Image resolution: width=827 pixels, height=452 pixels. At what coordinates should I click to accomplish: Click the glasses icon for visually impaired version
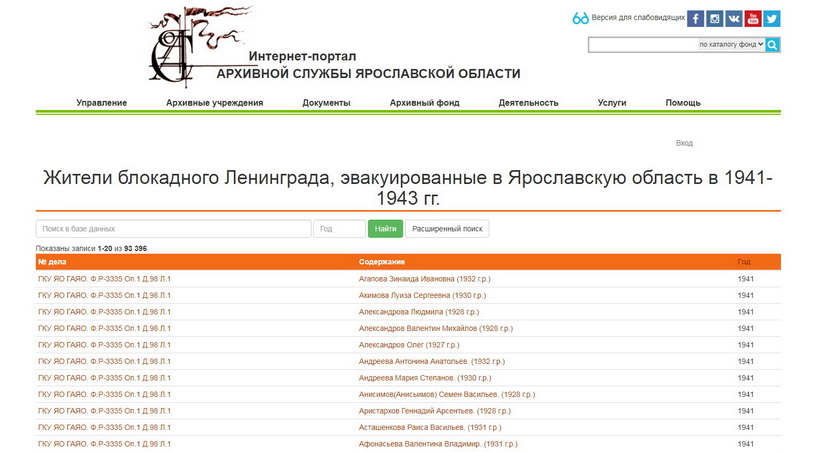(580, 18)
